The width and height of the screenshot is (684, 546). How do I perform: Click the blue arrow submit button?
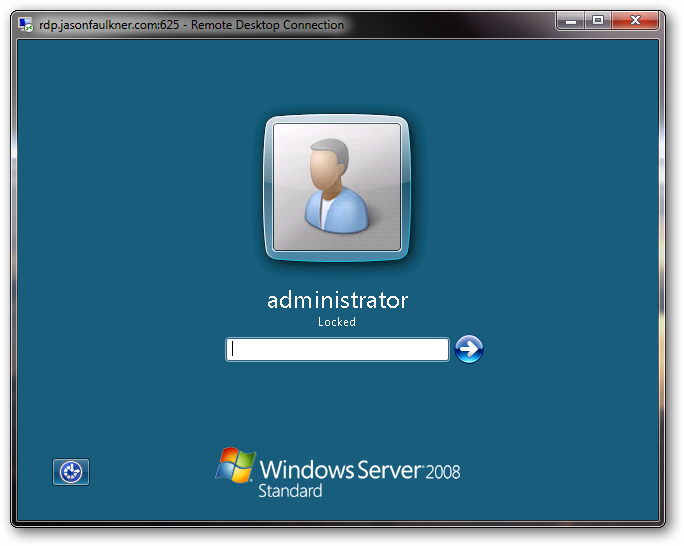469,349
